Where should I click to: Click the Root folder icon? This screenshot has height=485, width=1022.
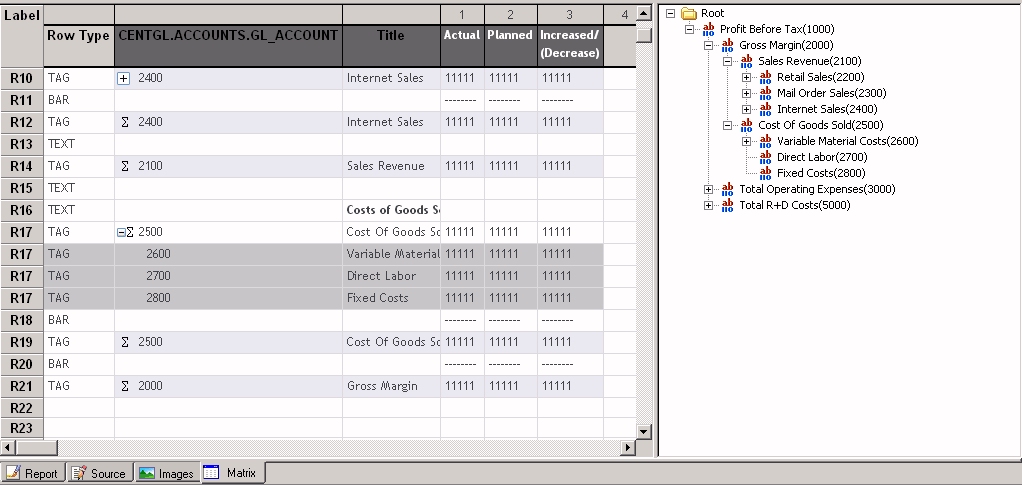coord(689,13)
